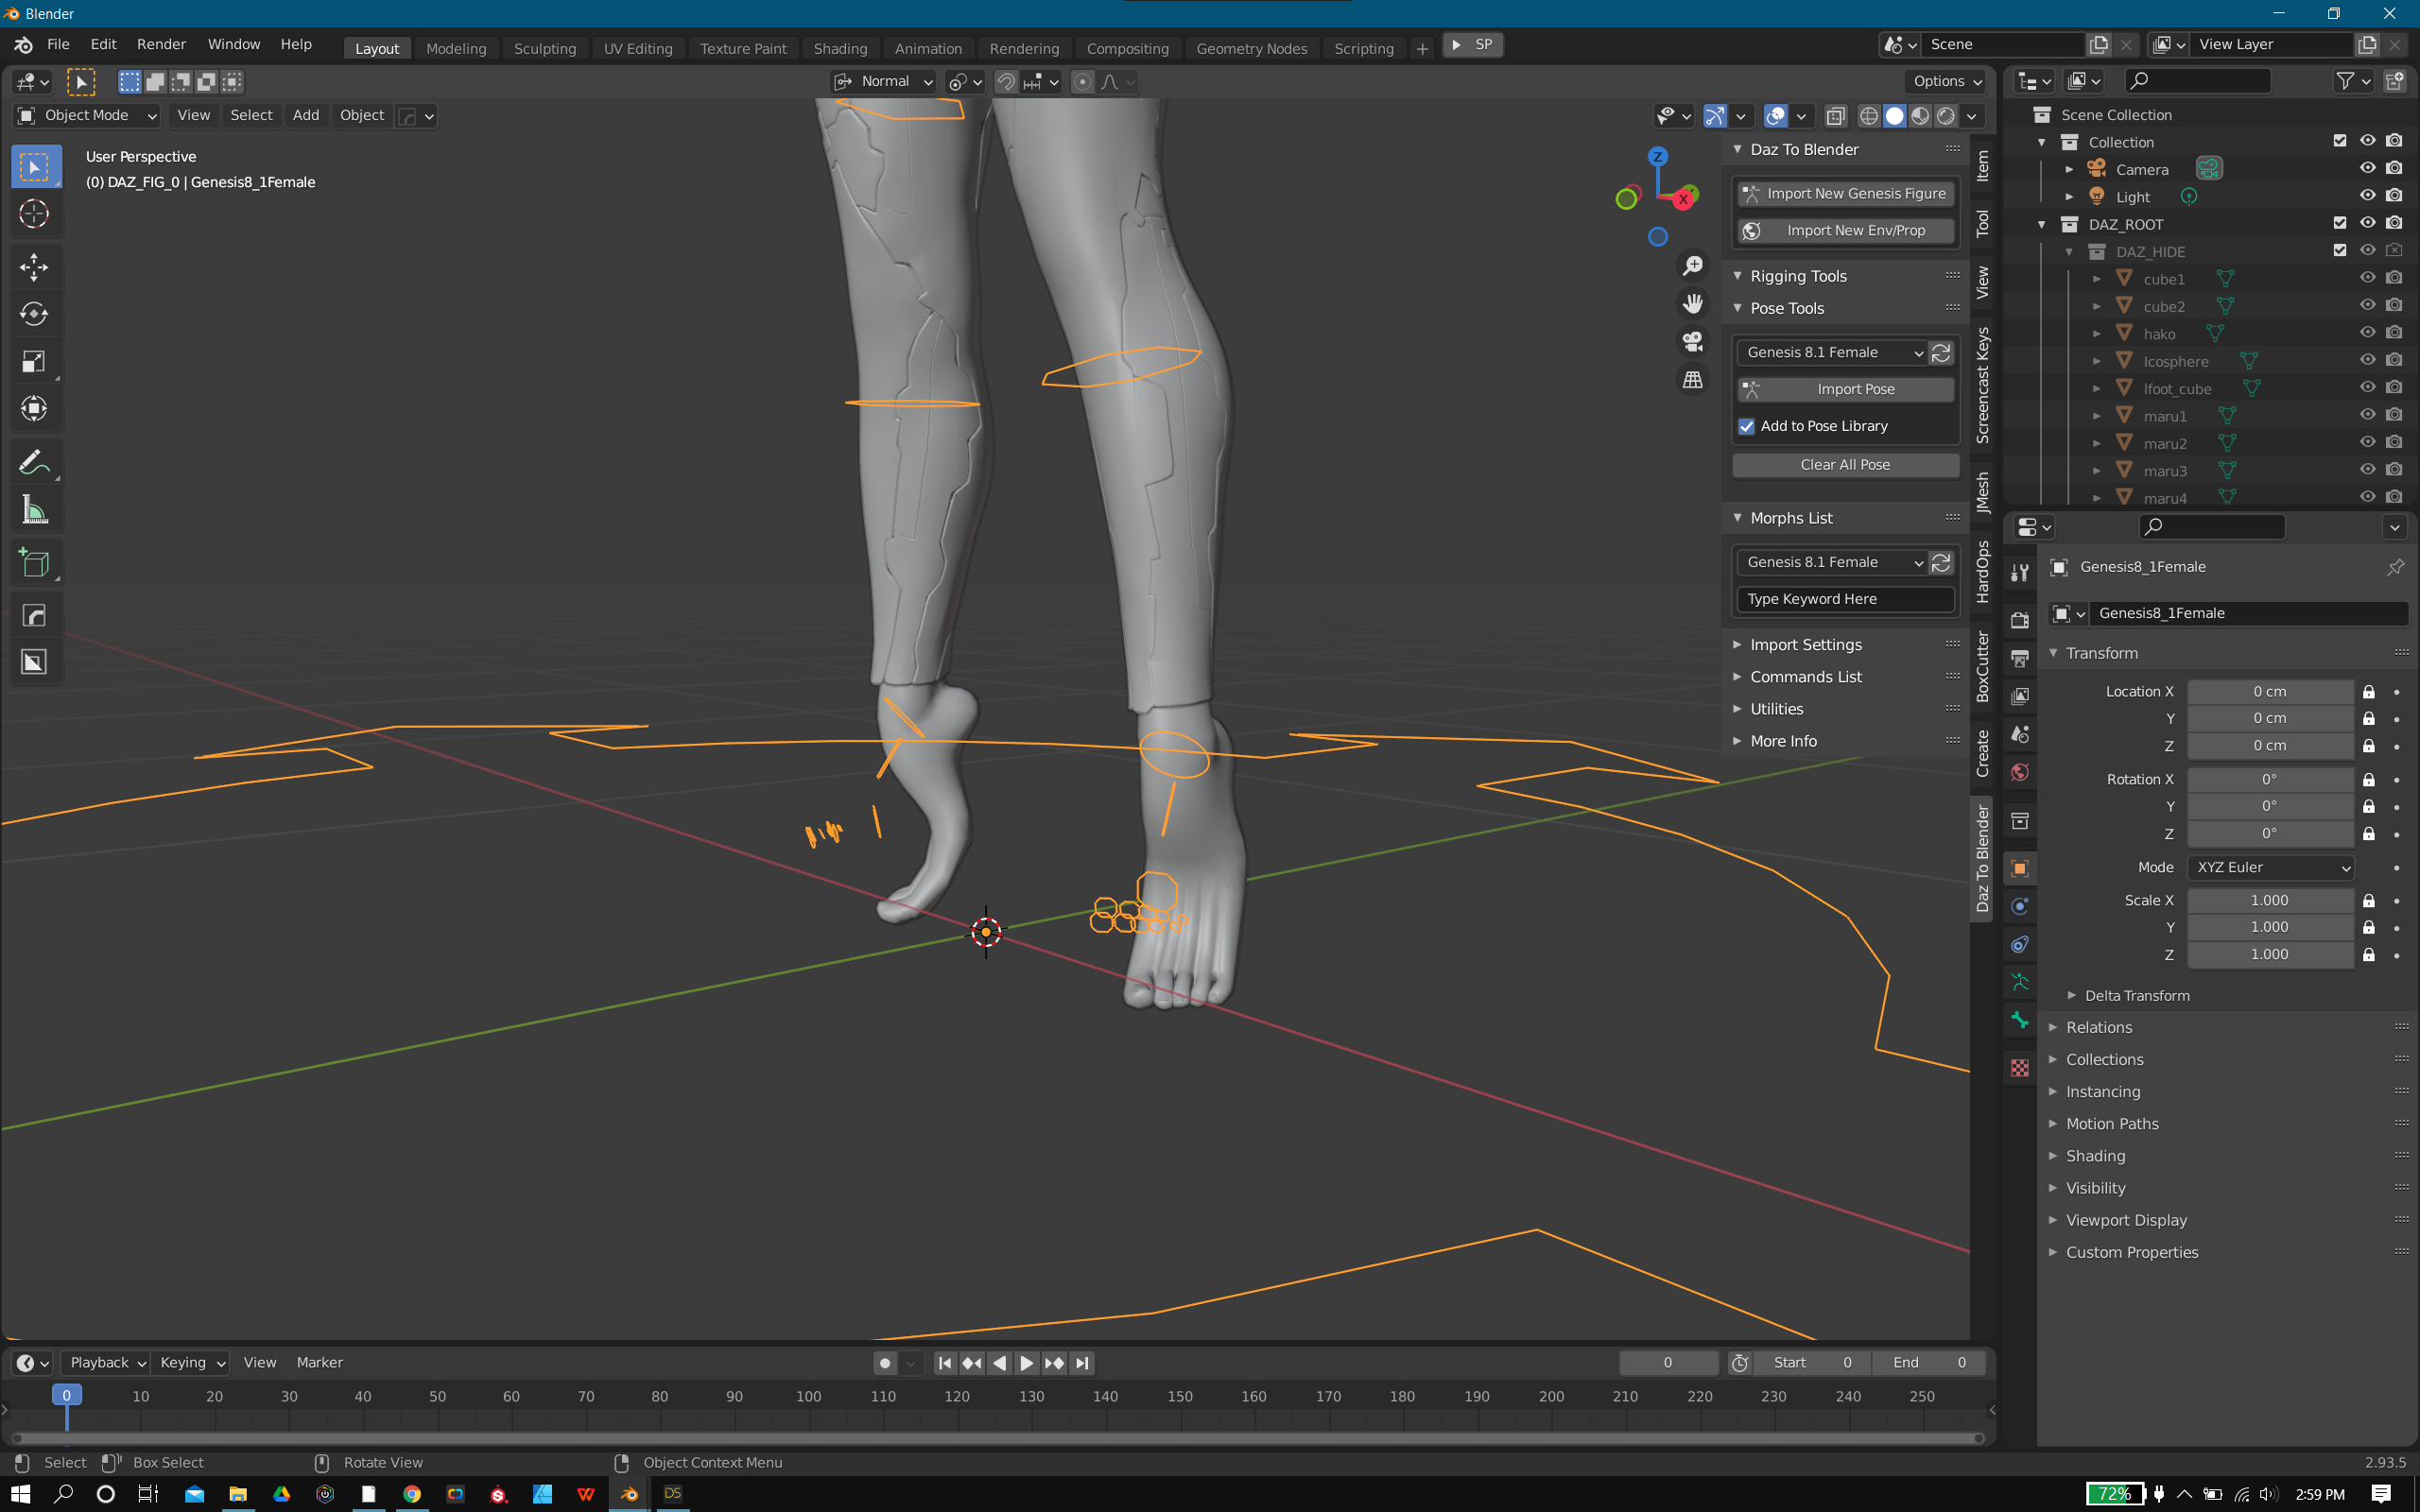Select the Move tool in the toolbar
Viewport: 2420px width, 1512px height.
pyautogui.click(x=35, y=267)
